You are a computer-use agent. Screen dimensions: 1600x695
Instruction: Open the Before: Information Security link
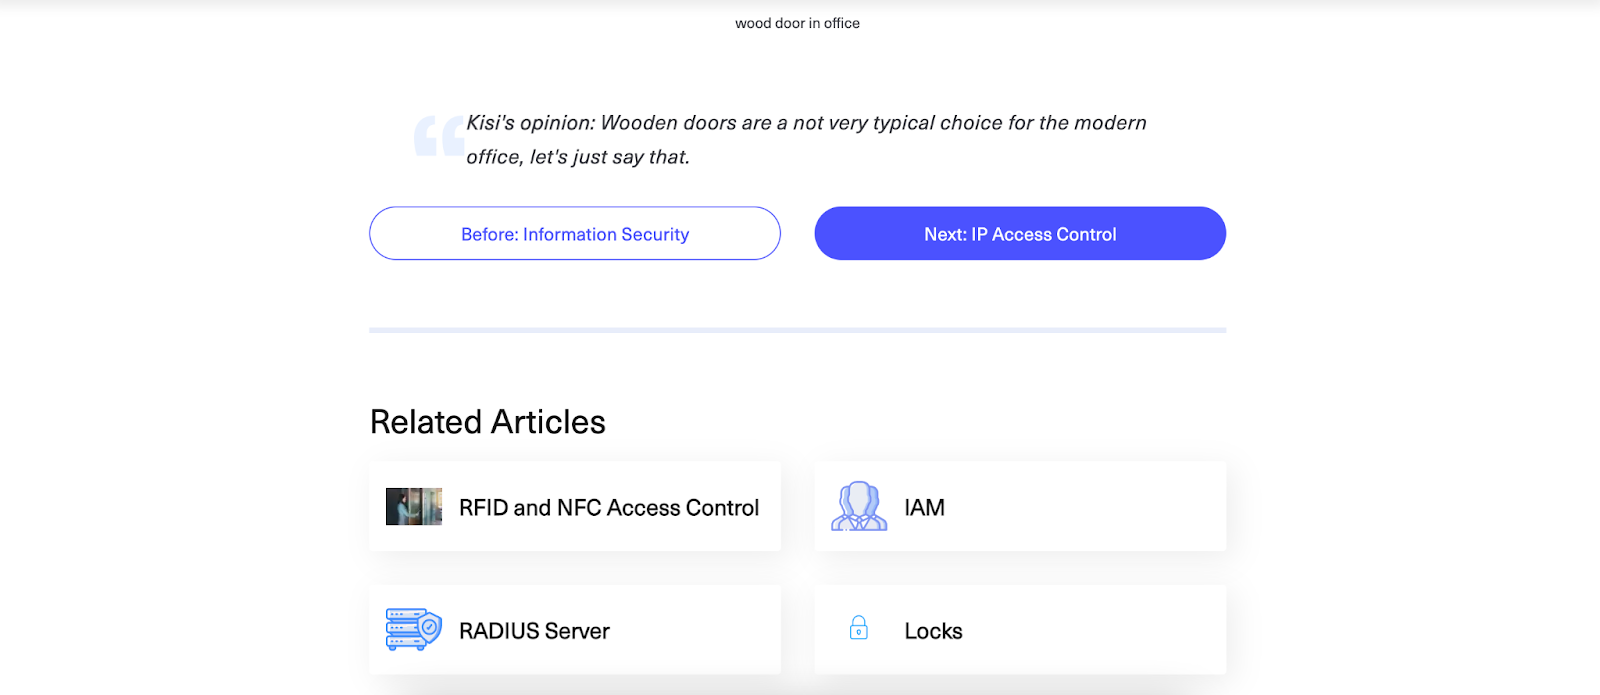point(575,233)
